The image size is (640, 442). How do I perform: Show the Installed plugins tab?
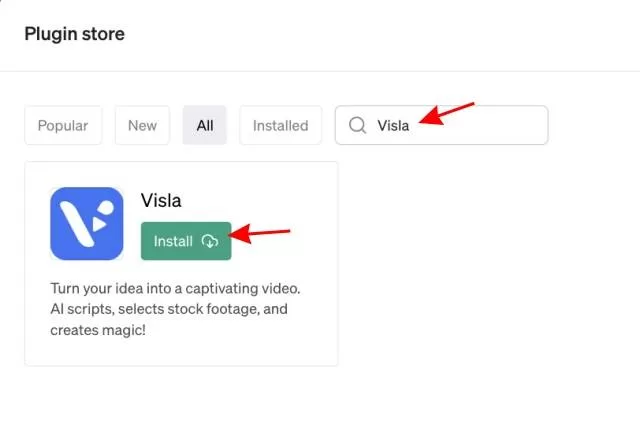point(280,126)
